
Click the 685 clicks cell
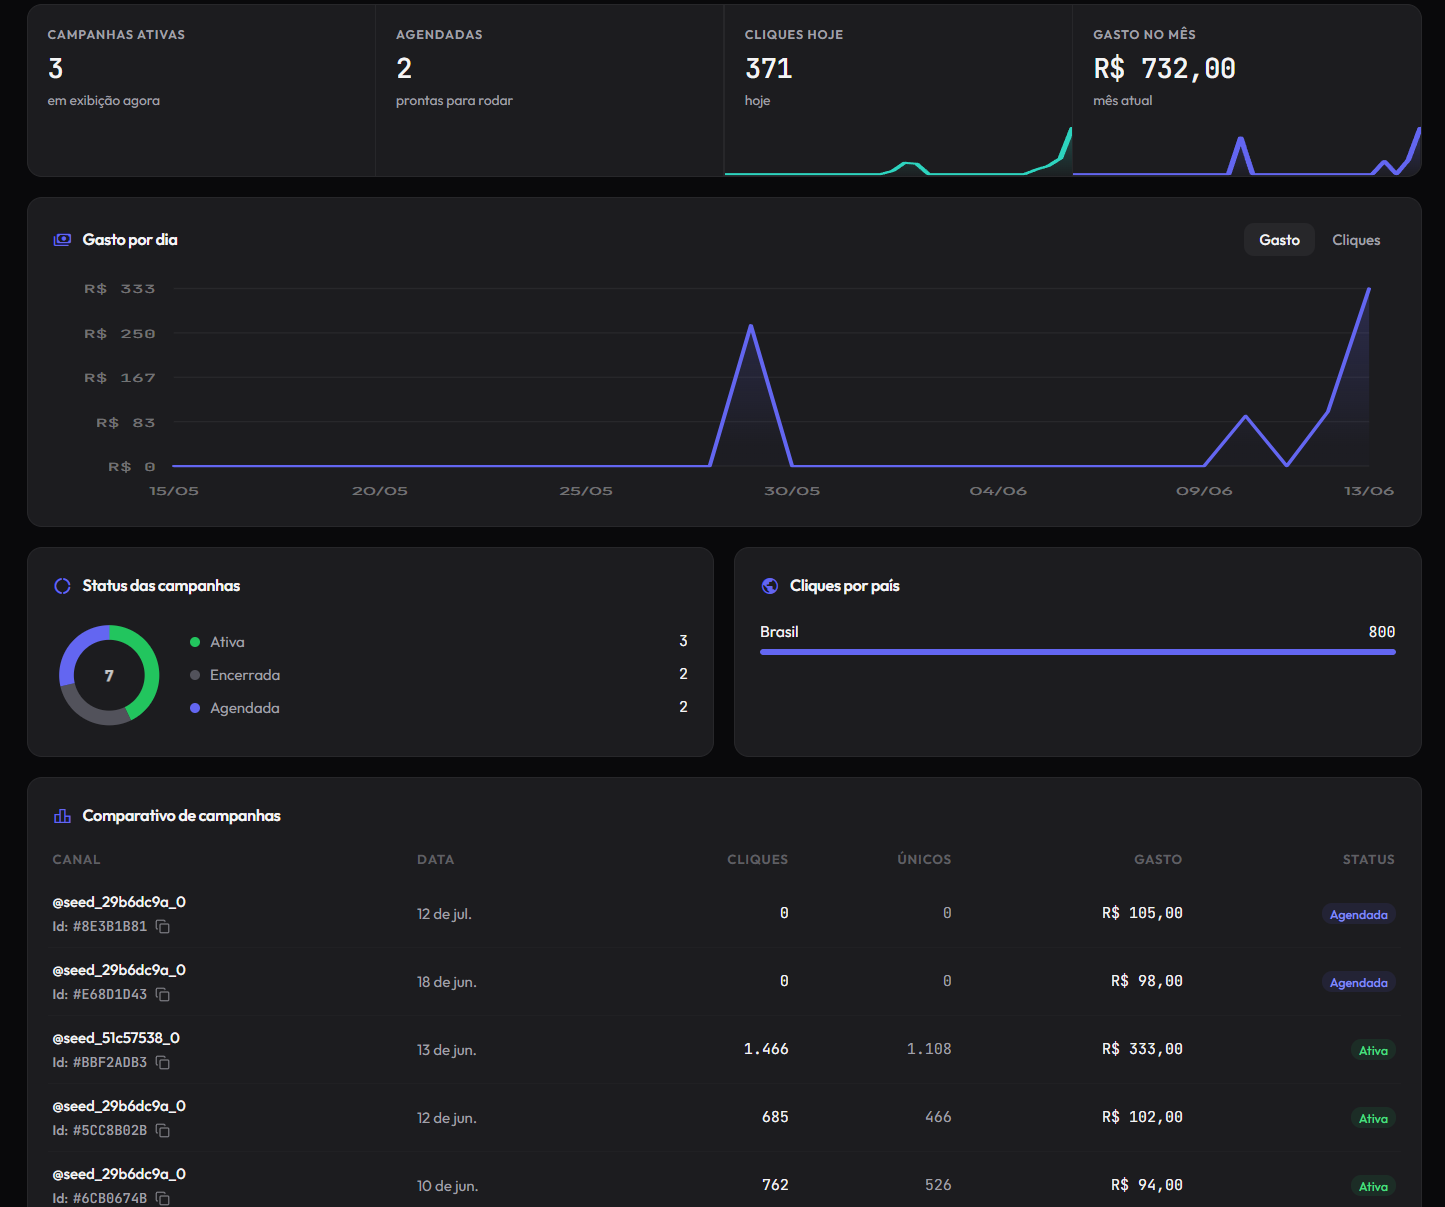tap(775, 1117)
